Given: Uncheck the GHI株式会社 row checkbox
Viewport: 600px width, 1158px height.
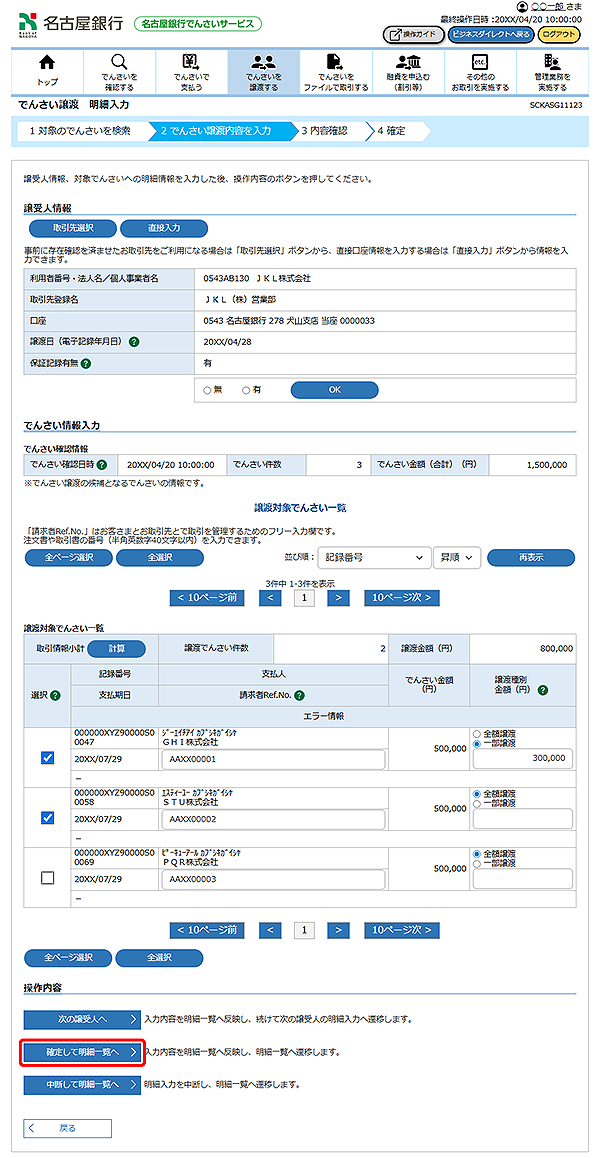Looking at the screenshot, I should (47, 758).
